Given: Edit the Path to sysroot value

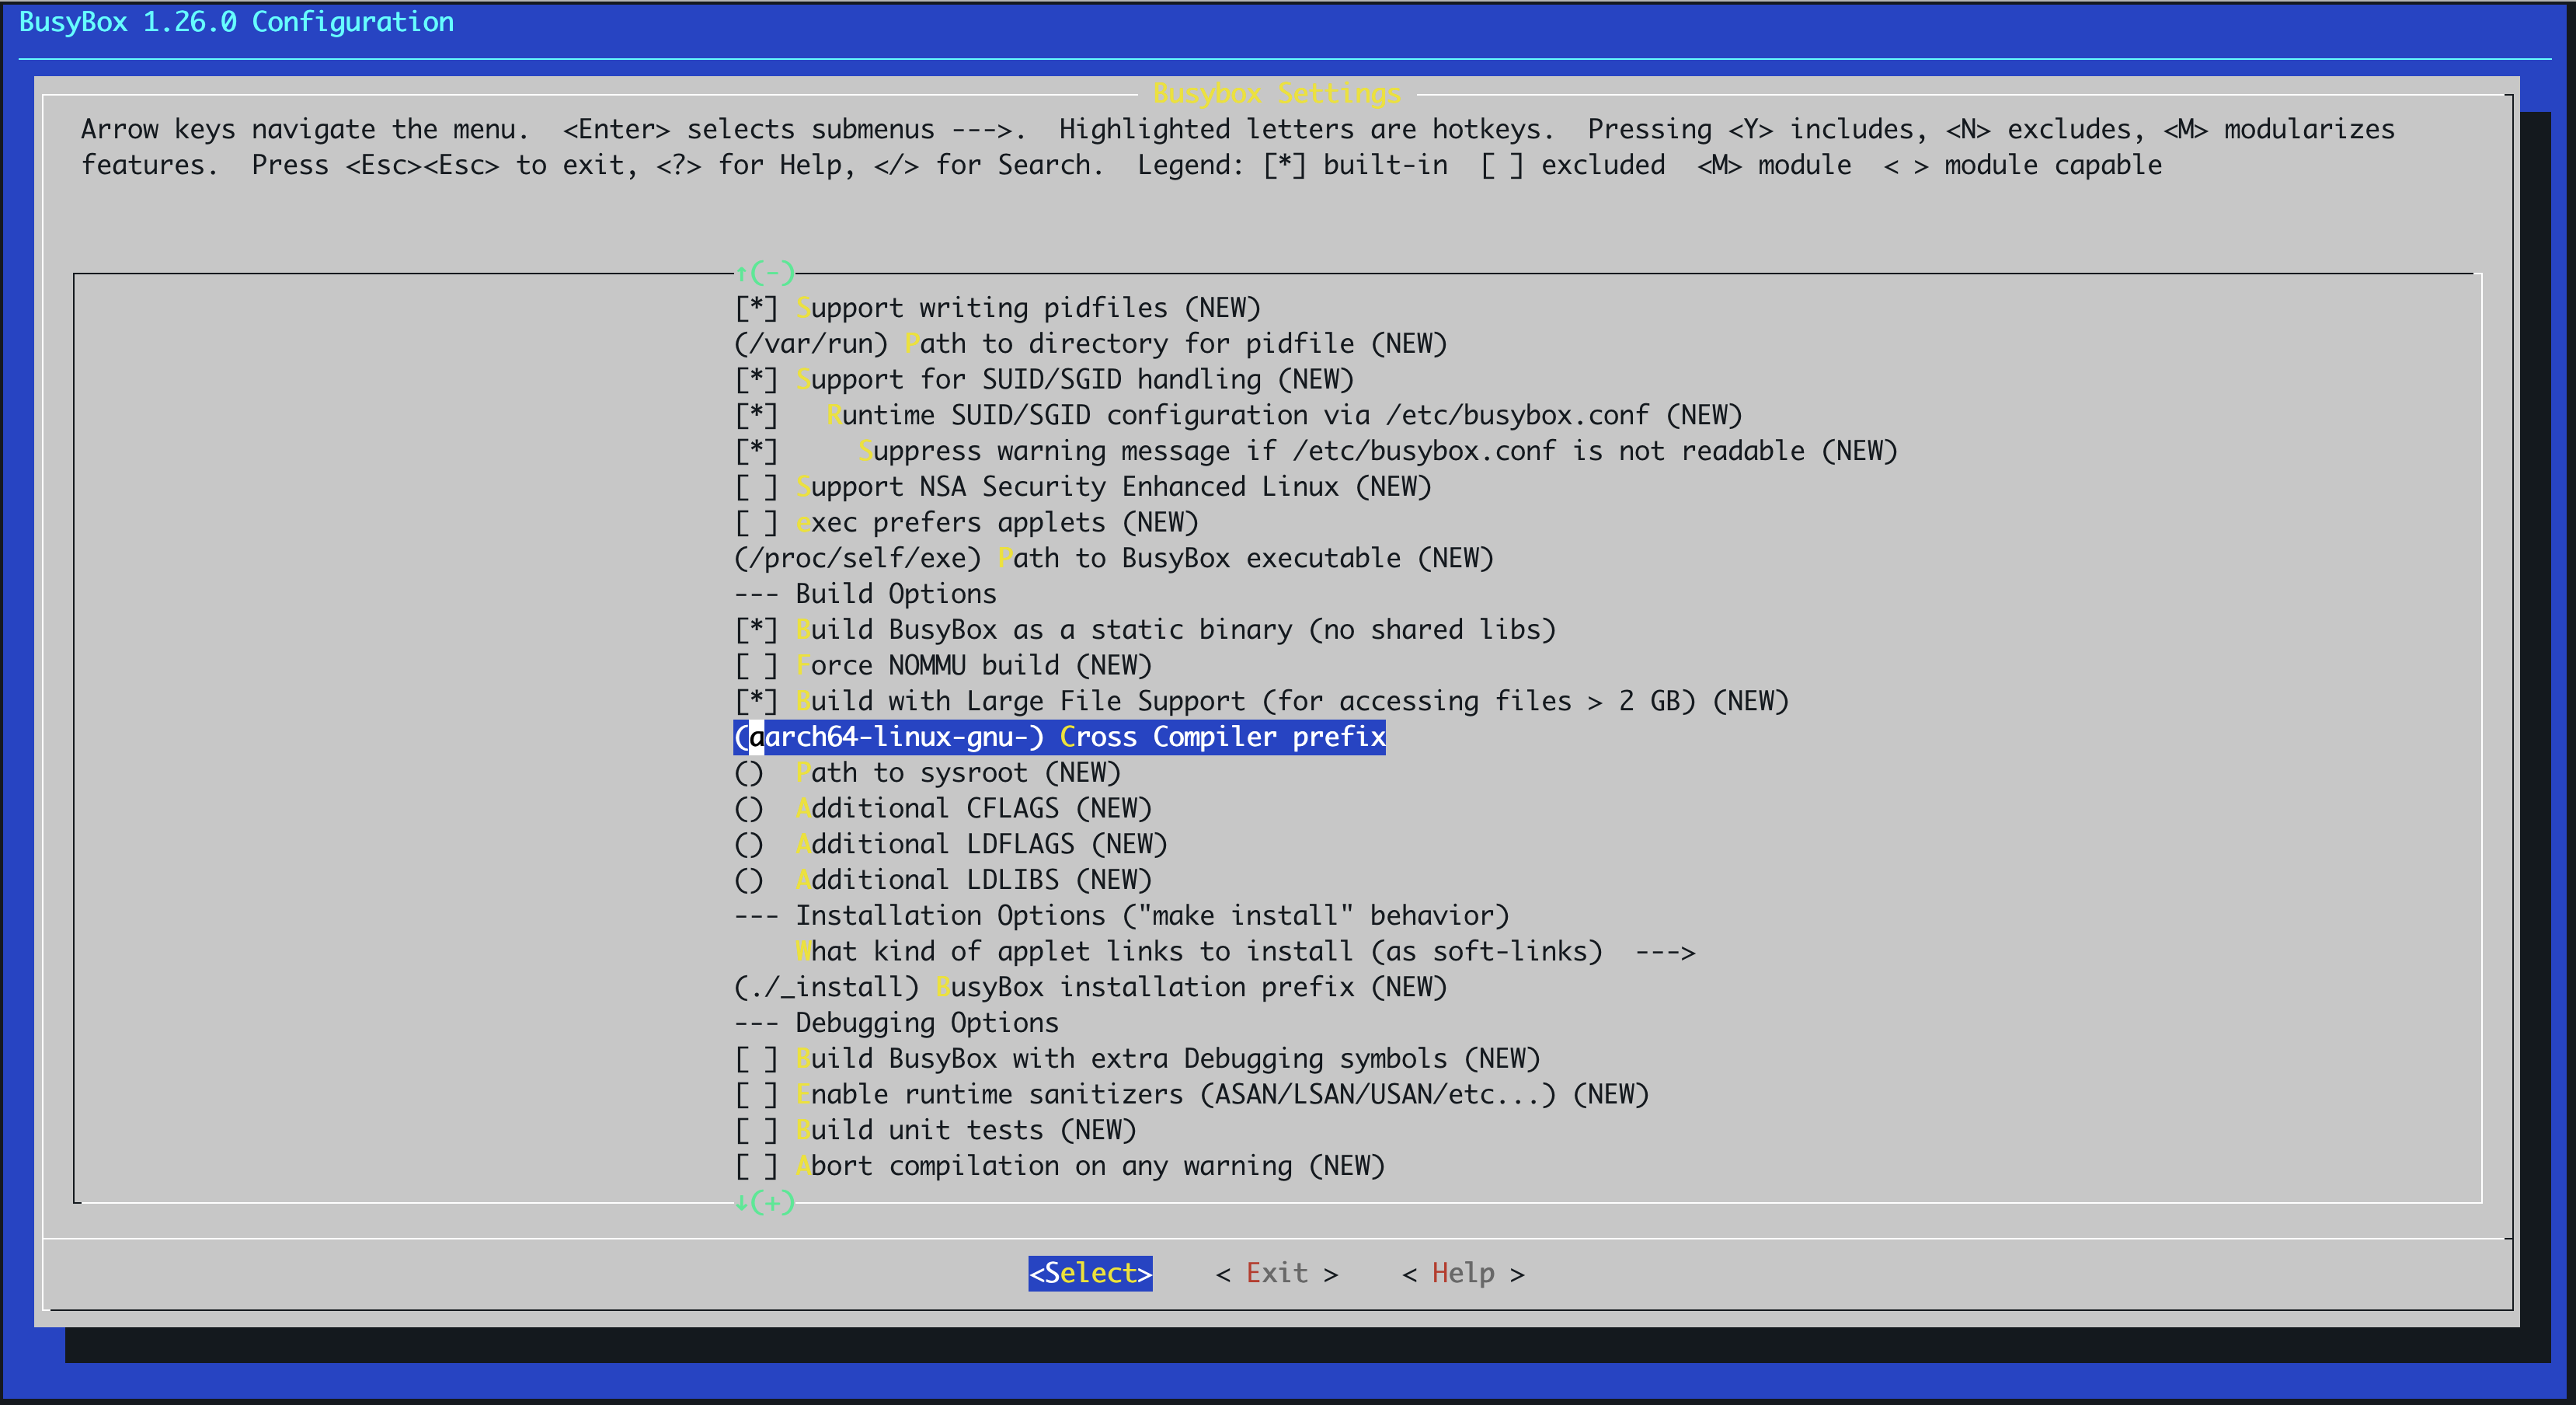Looking at the screenshot, I should pyautogui.click(x=927, y=773).
